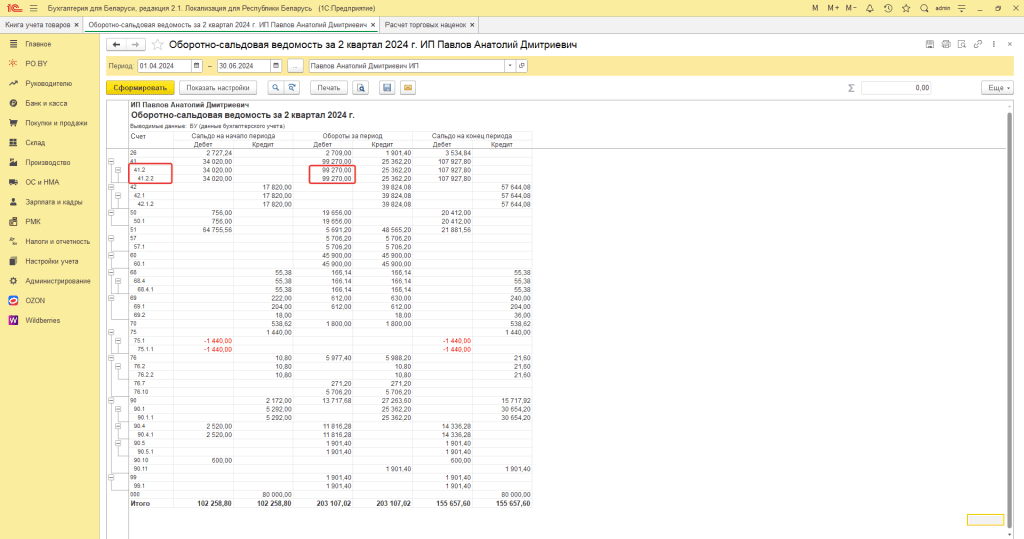Click the email send icon in the toolbar
Image resolution: width=1024 pixels, height=539 pixels.
408,88
